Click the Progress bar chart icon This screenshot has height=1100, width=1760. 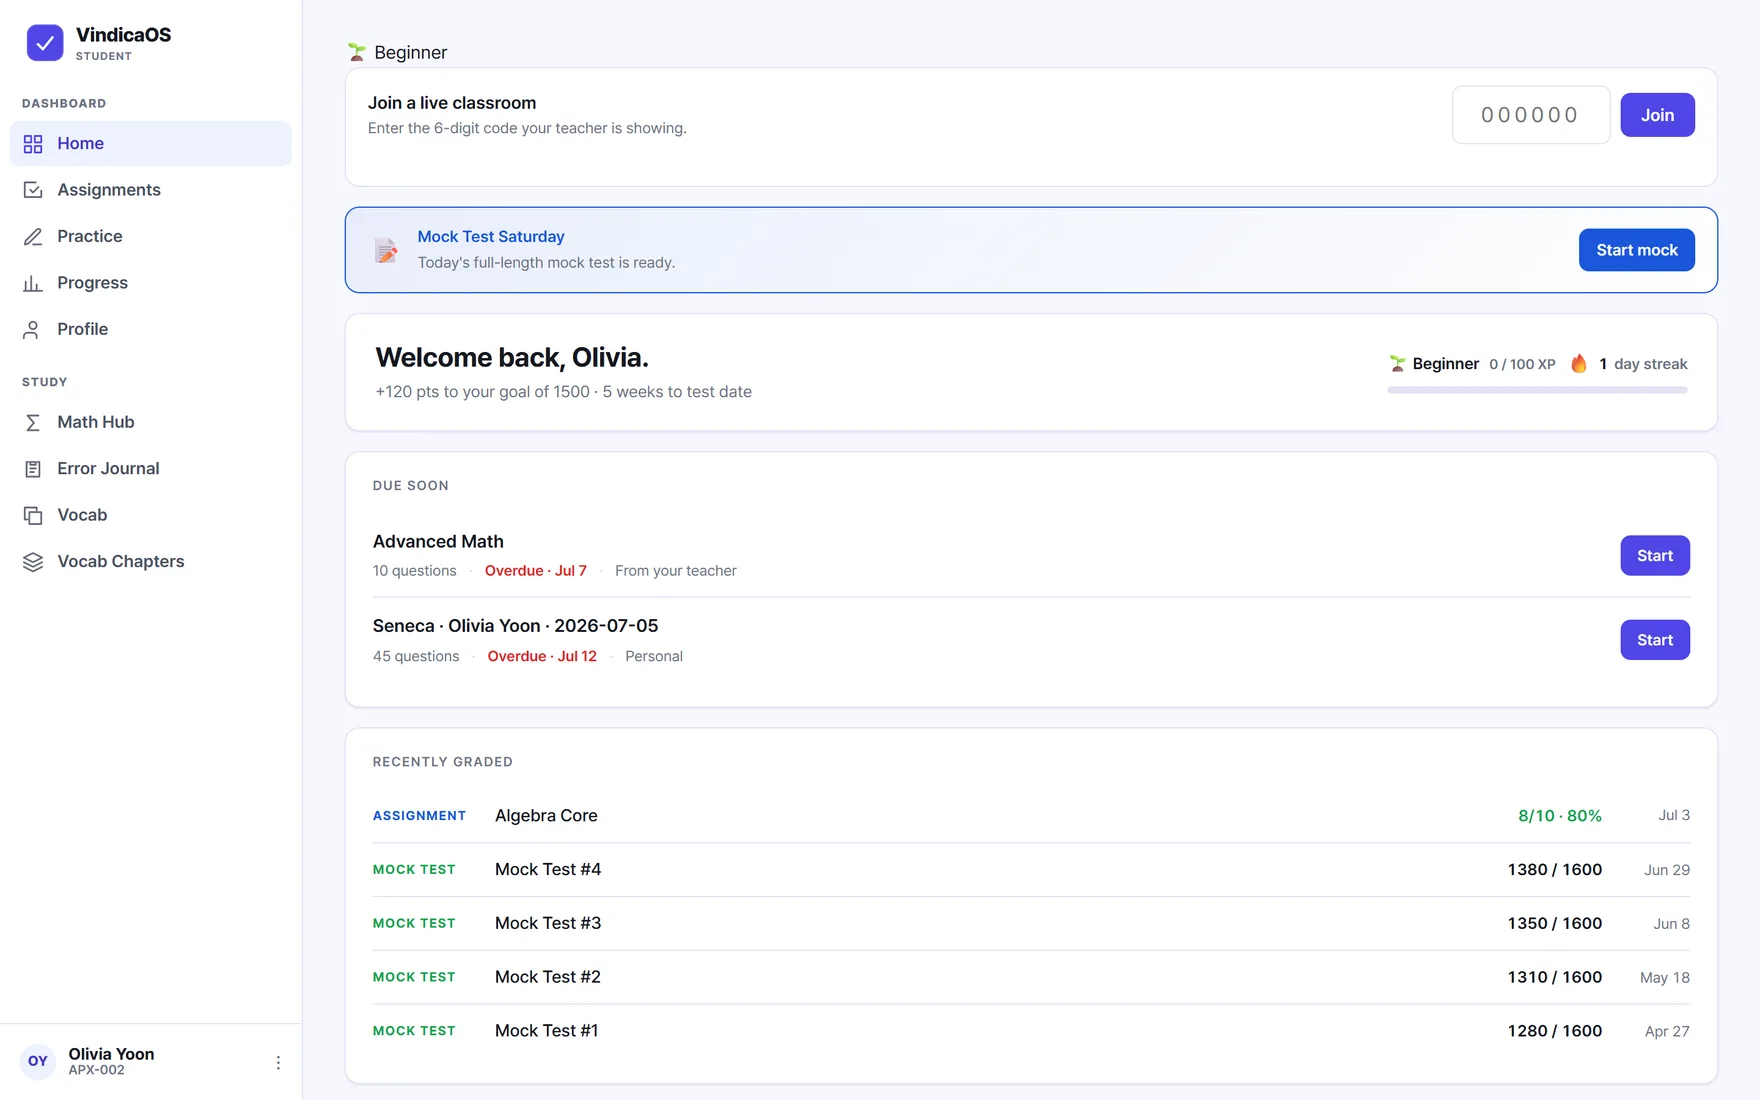(33, 283)
